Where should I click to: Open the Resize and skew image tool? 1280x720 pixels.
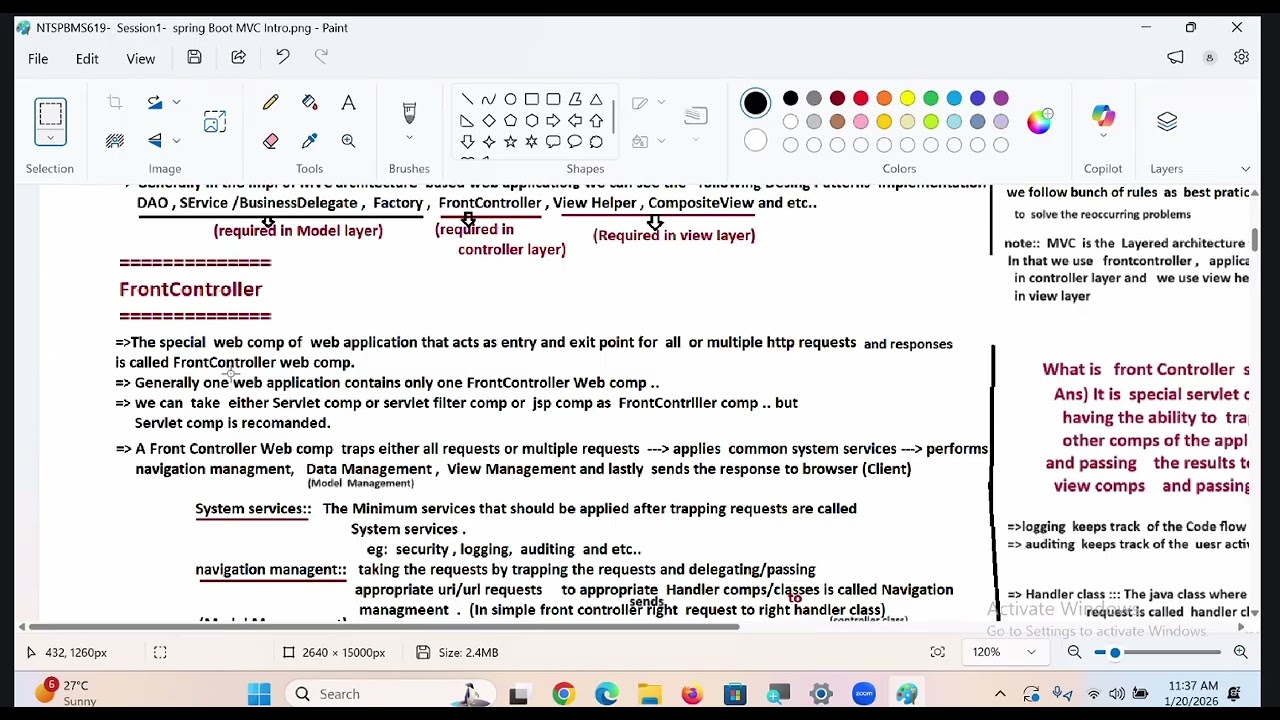(x=215, y=122)
